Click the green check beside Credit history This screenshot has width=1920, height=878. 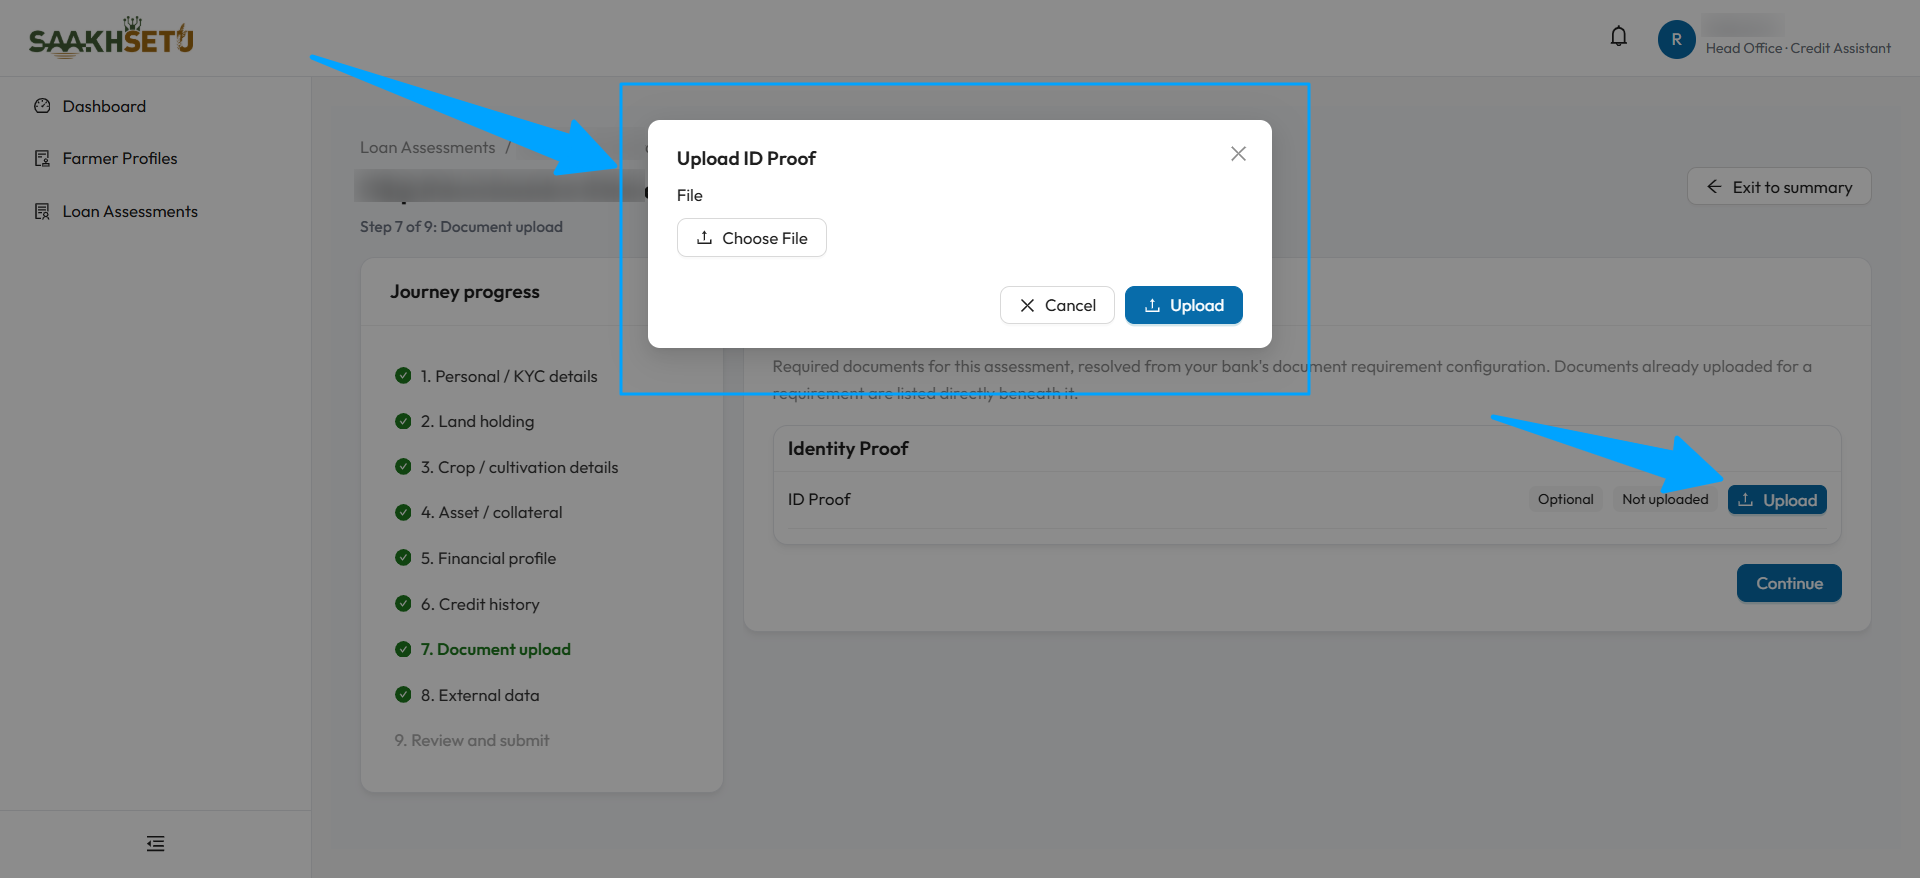click(403, 603)
